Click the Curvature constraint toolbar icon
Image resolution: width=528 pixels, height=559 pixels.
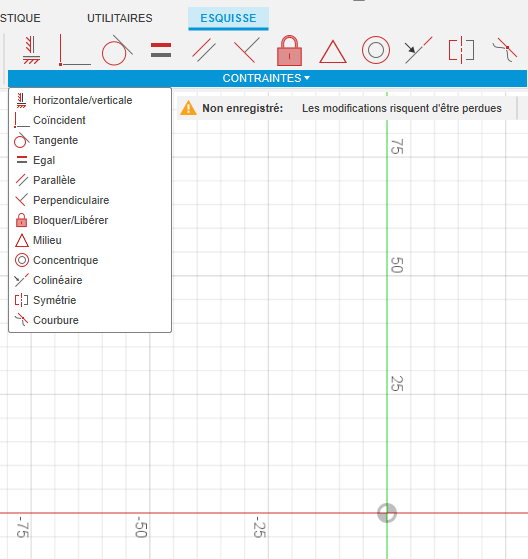tap(505, 50)
